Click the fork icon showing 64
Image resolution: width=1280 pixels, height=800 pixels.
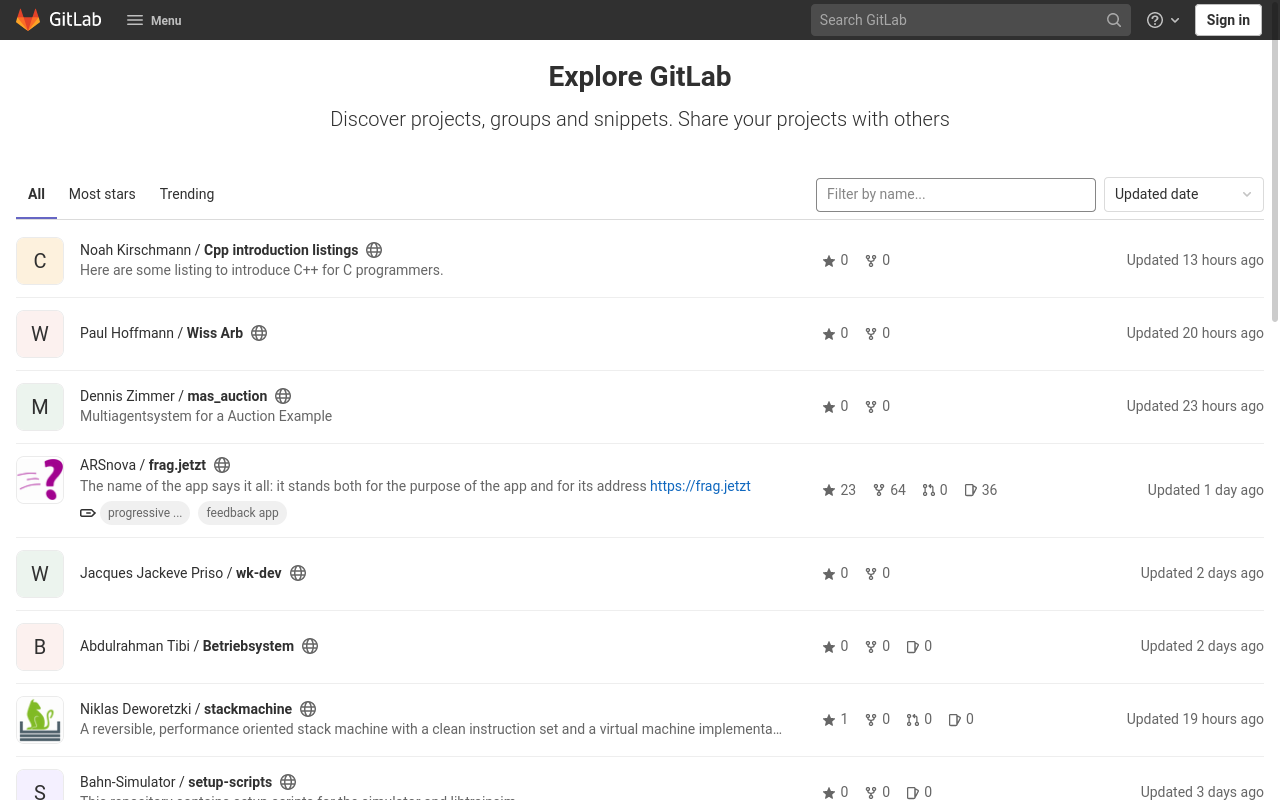[x=879, y=490]
